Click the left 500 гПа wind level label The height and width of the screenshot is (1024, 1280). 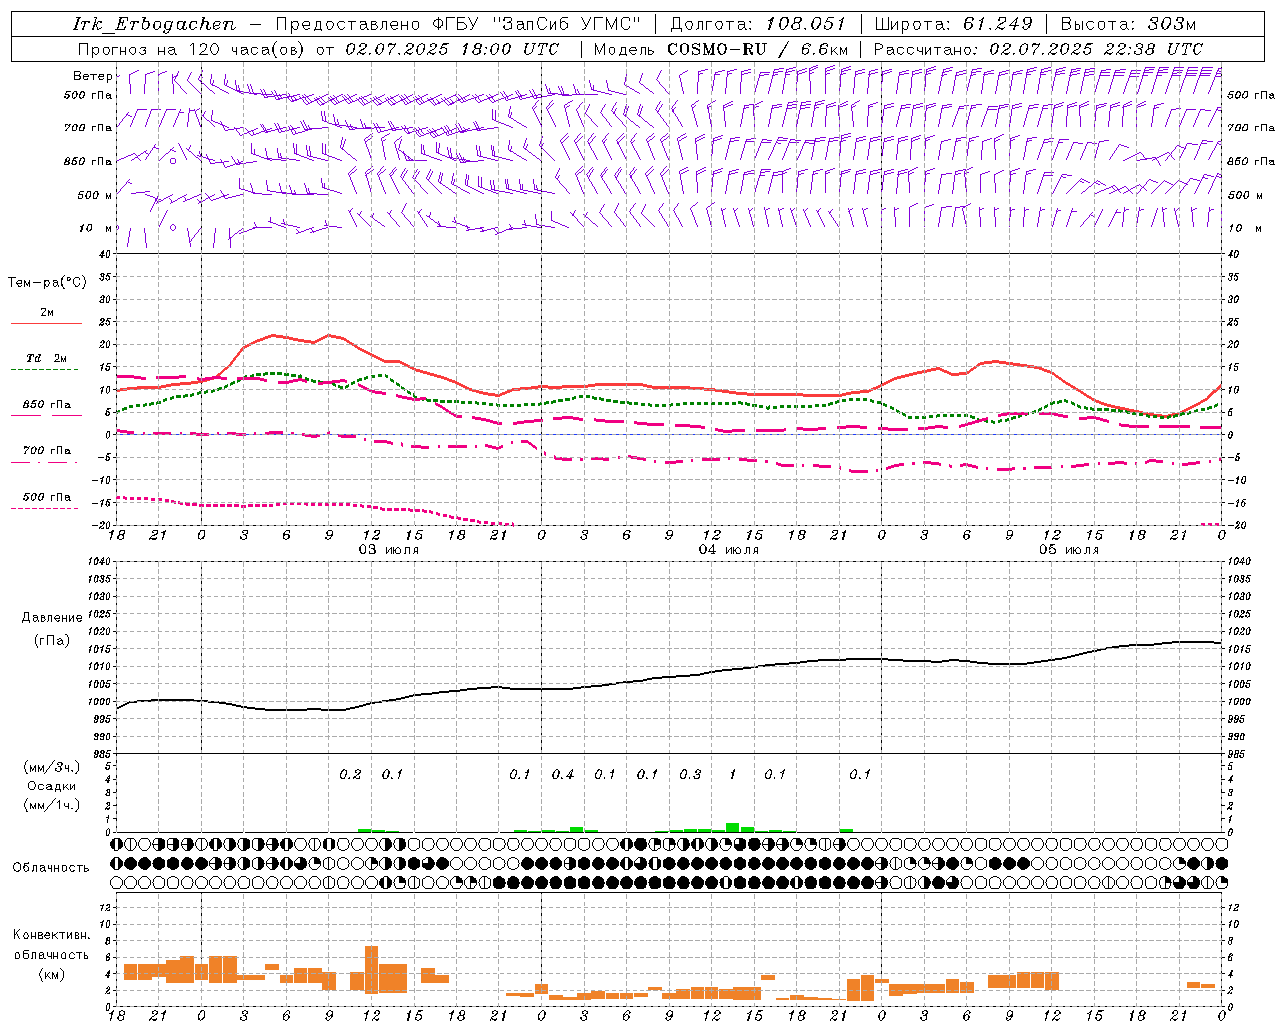click(88, 95)
